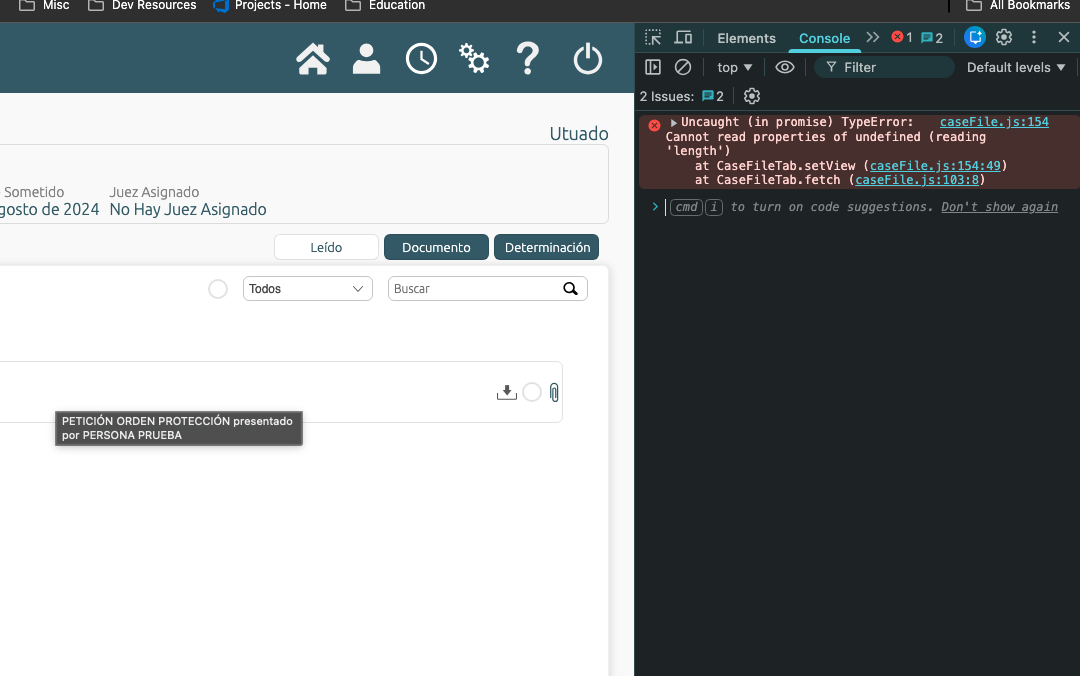Screen dimensions: 1080x676
Task: Open the Dev Resources bookmarks folder
Action: click(143, 6)
